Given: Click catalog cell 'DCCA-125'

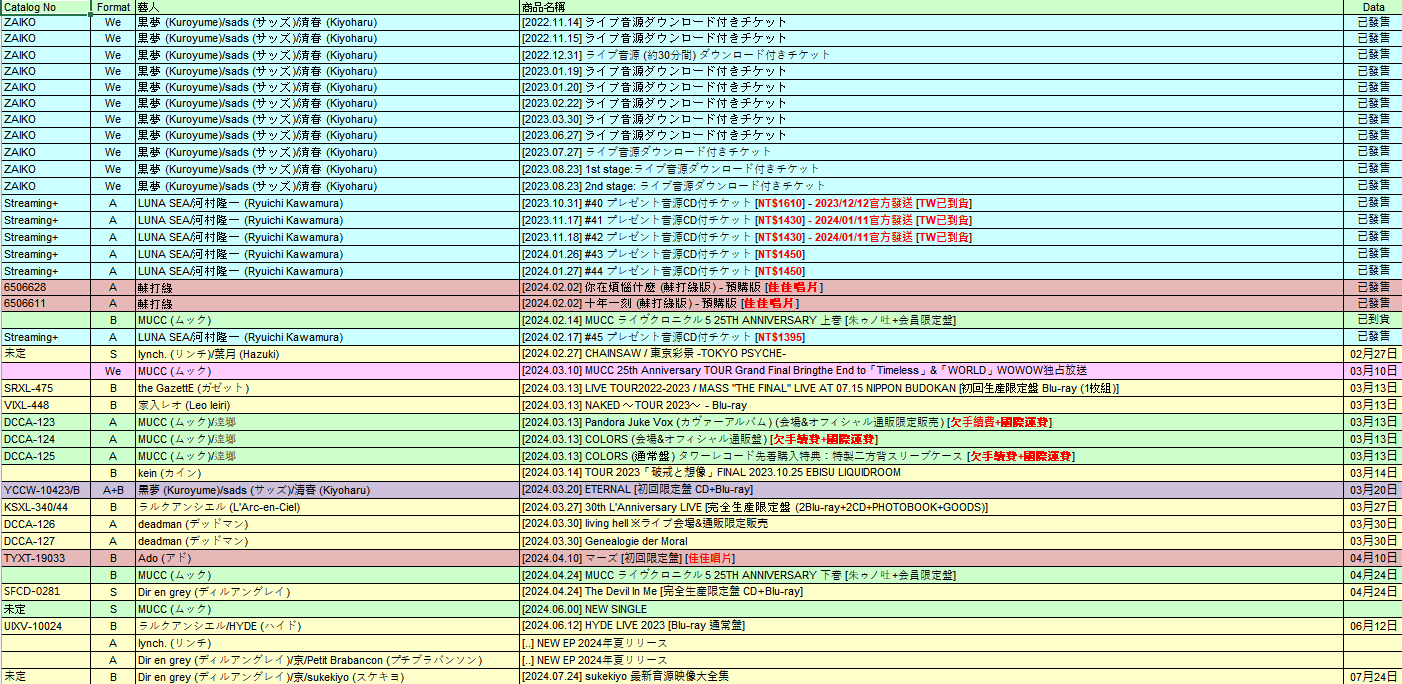Looking at the screenshot, I should [x=46, y=456].
